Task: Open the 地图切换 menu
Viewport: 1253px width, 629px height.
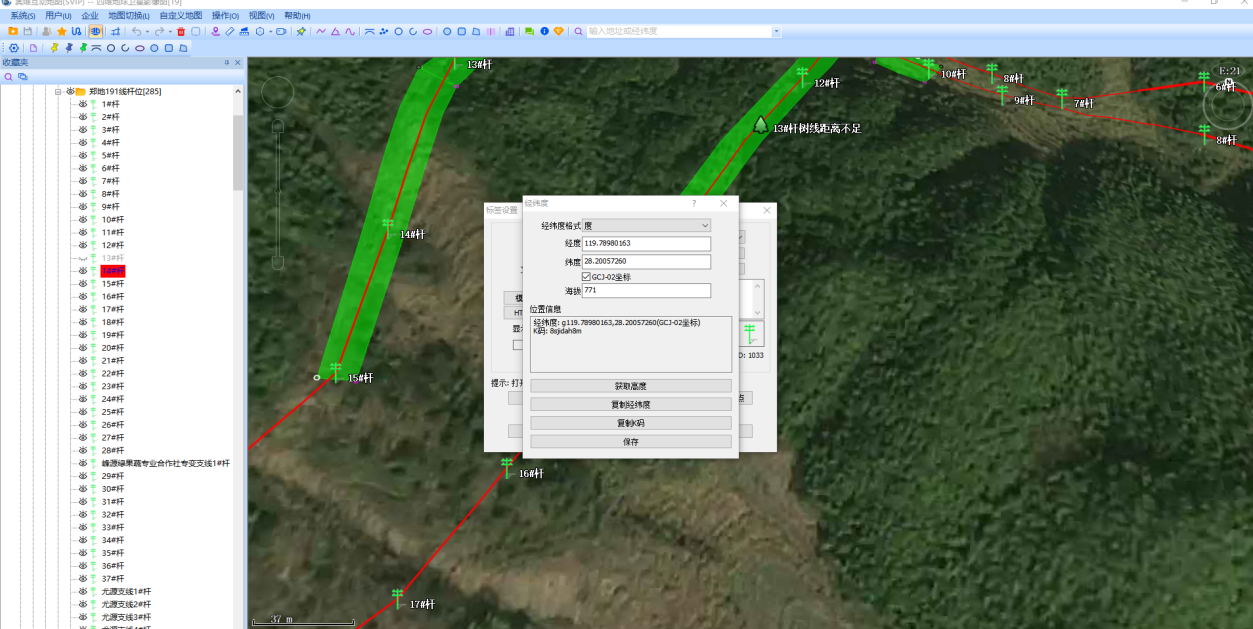Action: [130, 16]
